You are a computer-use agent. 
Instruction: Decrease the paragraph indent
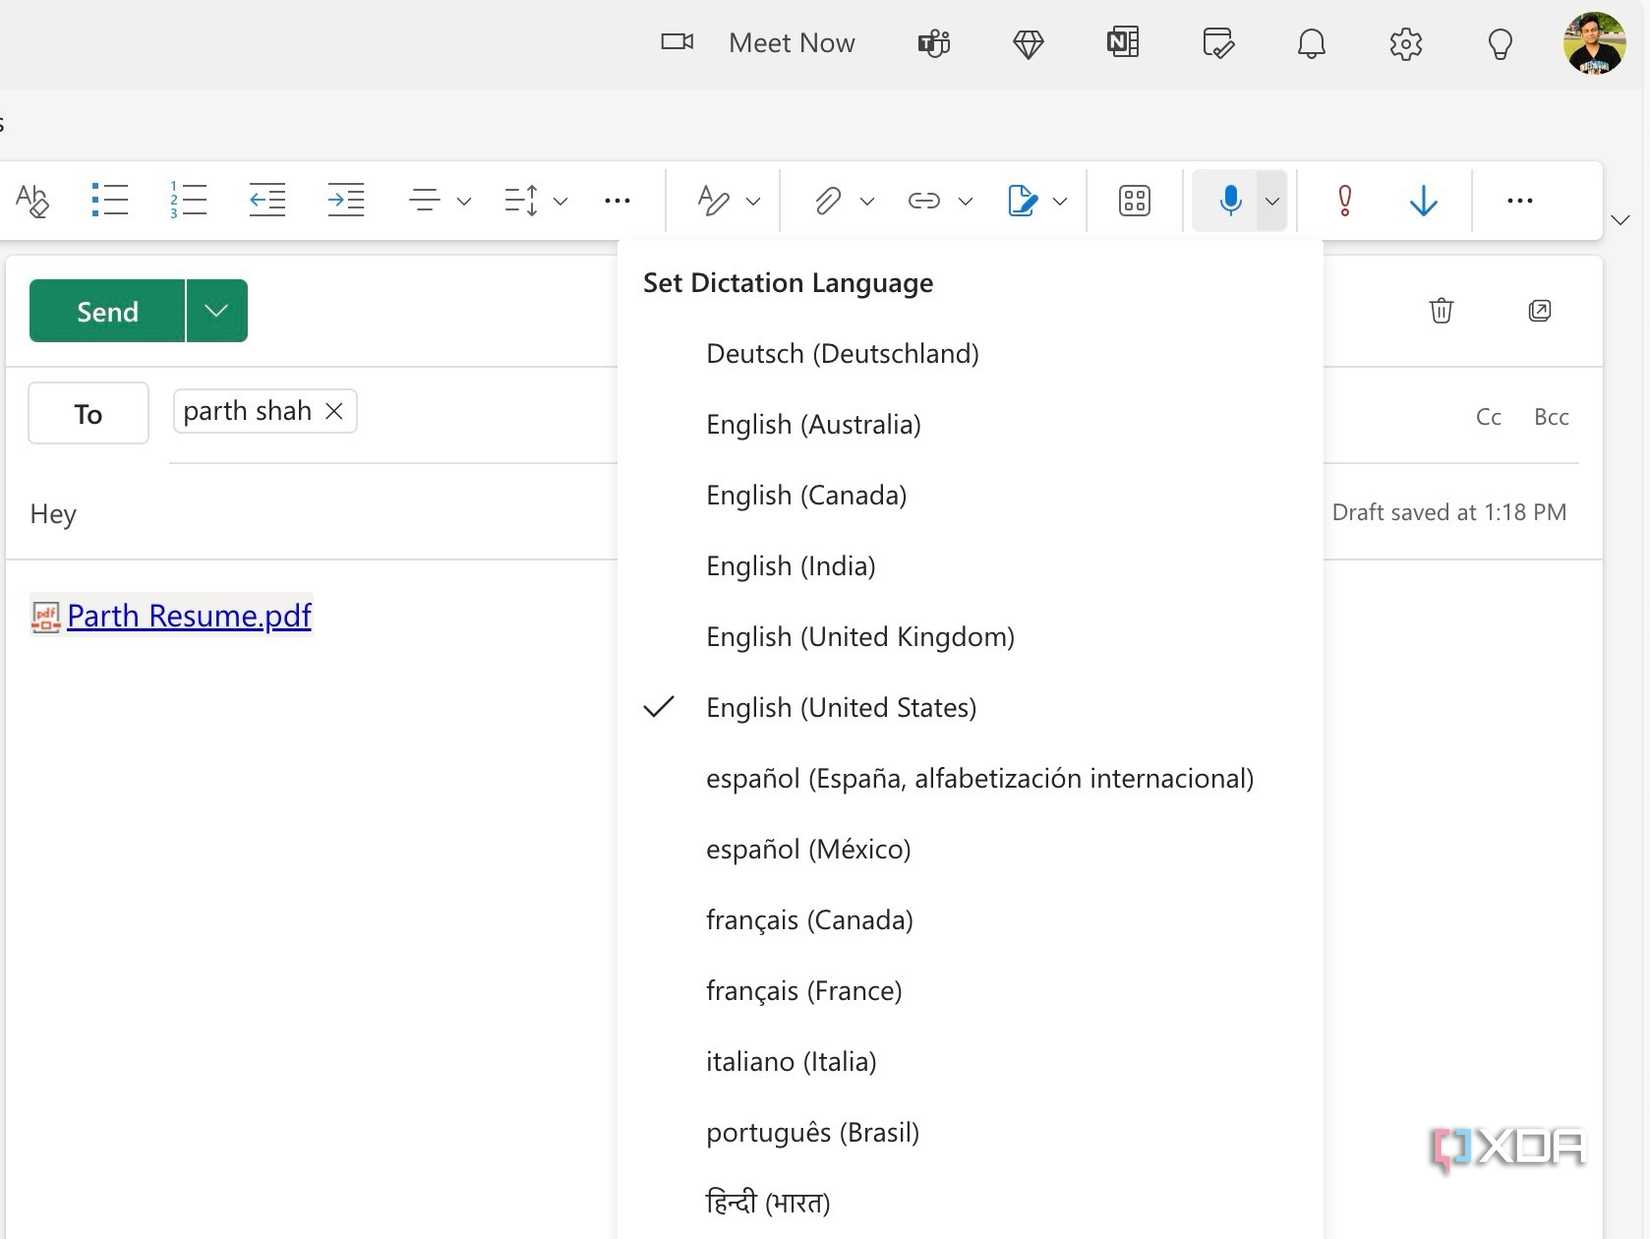pos(267,200)
